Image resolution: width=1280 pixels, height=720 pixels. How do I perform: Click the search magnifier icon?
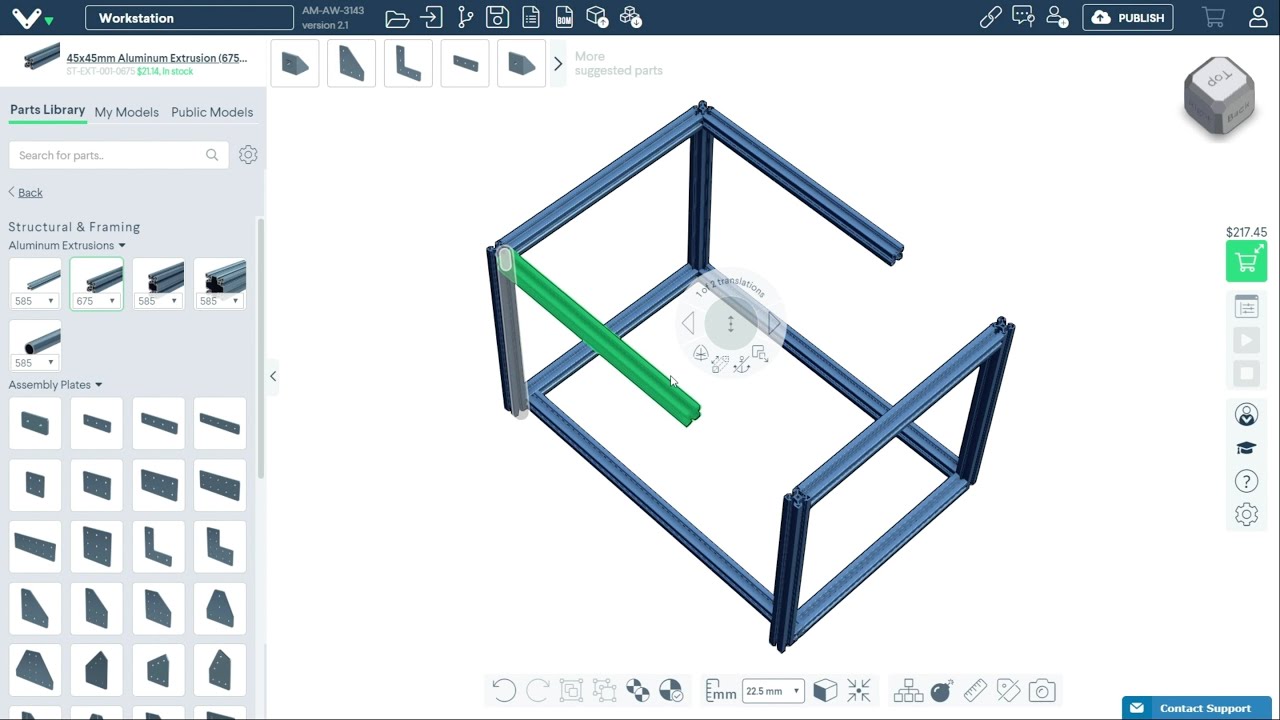pos(212,155)
